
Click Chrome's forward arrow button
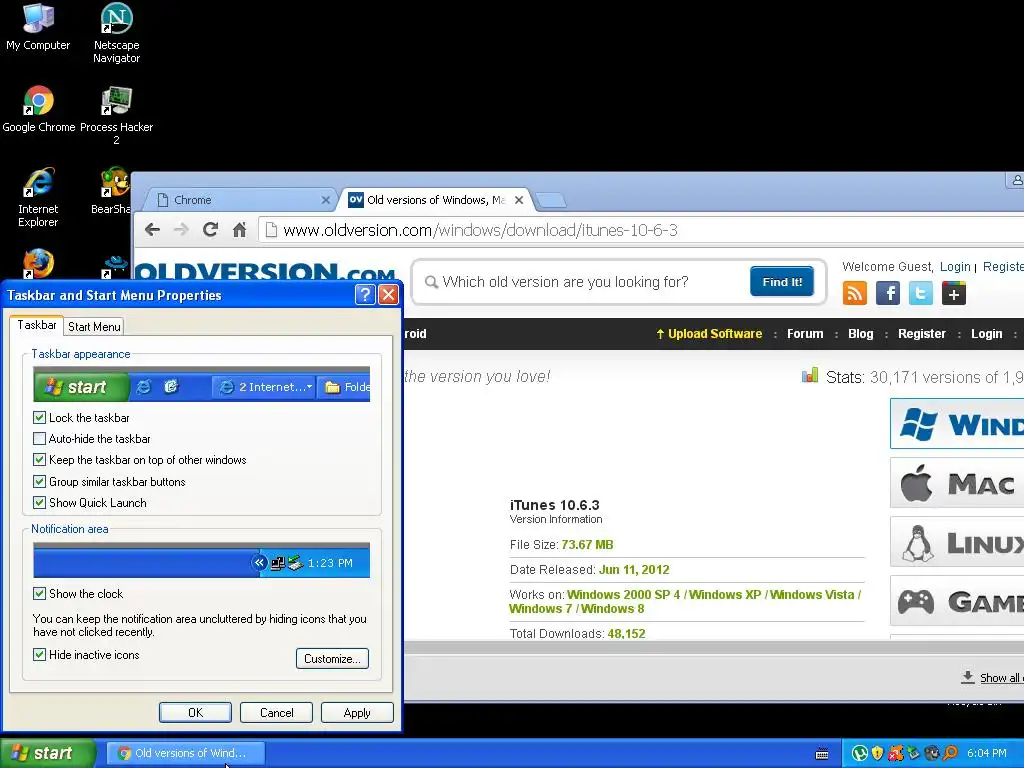click(x=182, y=230)
